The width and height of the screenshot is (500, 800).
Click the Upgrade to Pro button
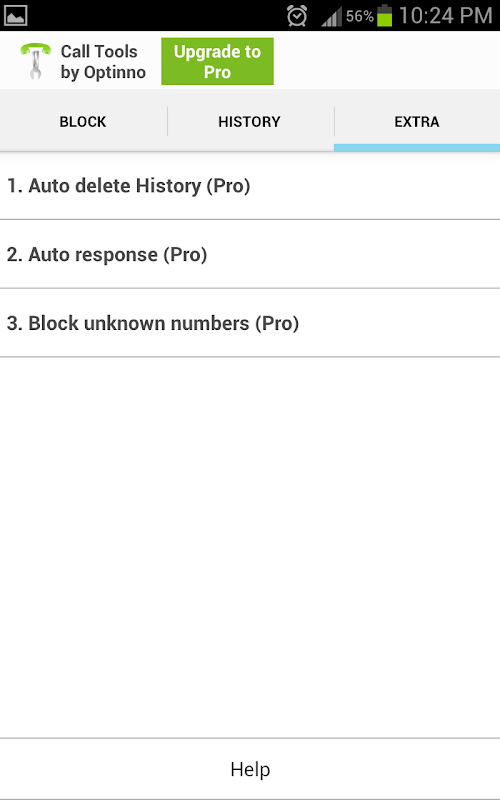click(x=217, y=61)
